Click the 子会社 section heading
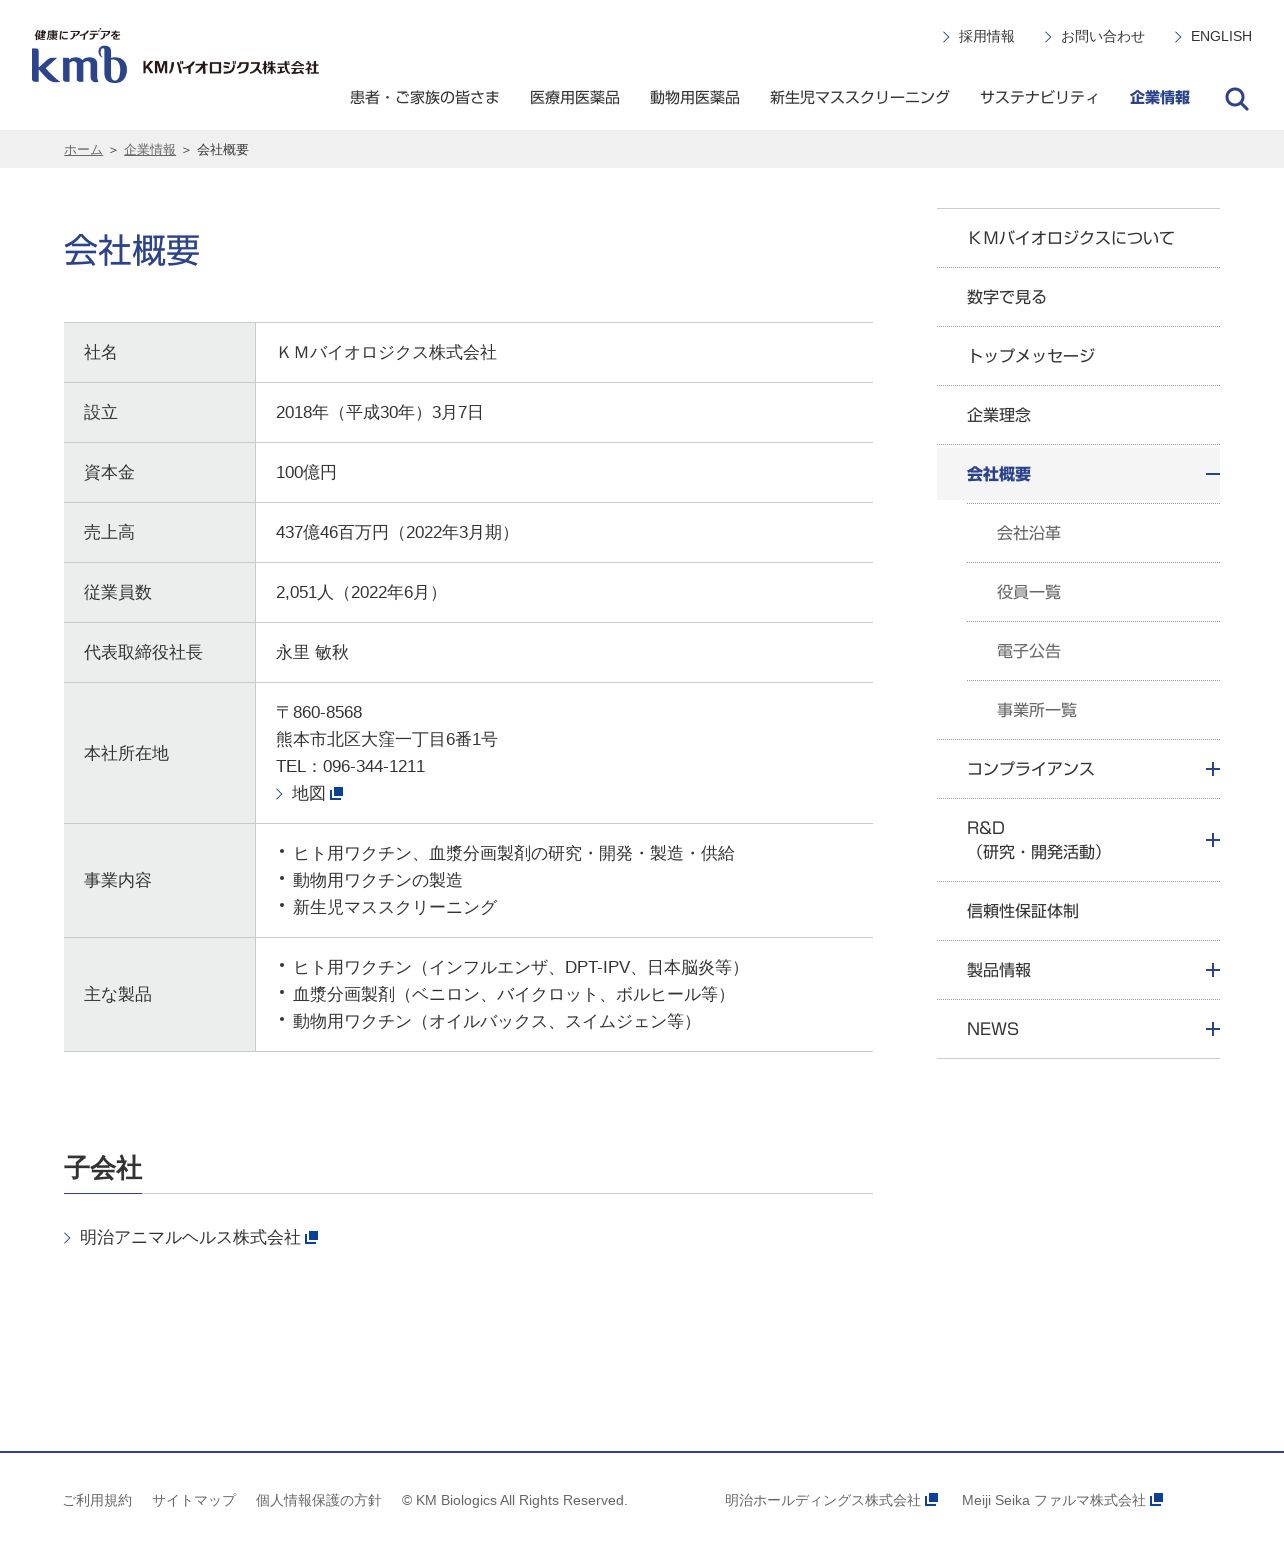Screen dimensions: 1284x1545 pyautogui.click(x=103, y=1168)
